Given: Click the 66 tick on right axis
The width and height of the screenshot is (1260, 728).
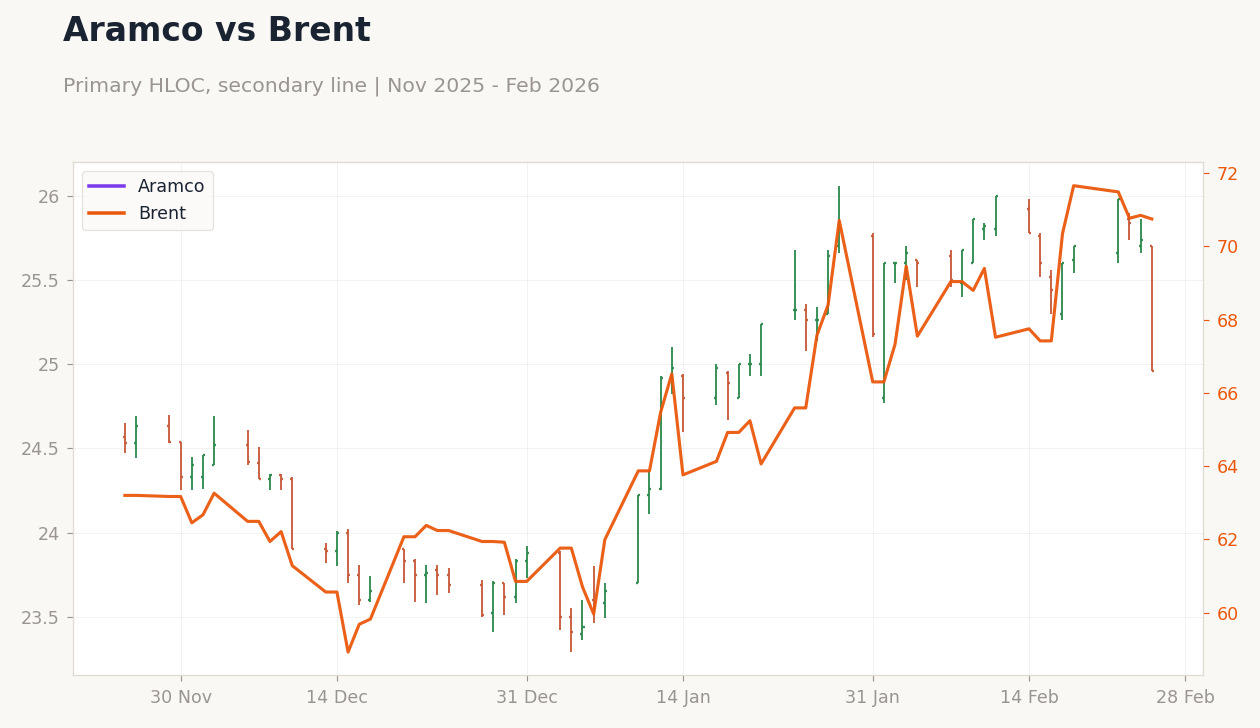Looking at the screenshot, I should (x=1227, y=394).
